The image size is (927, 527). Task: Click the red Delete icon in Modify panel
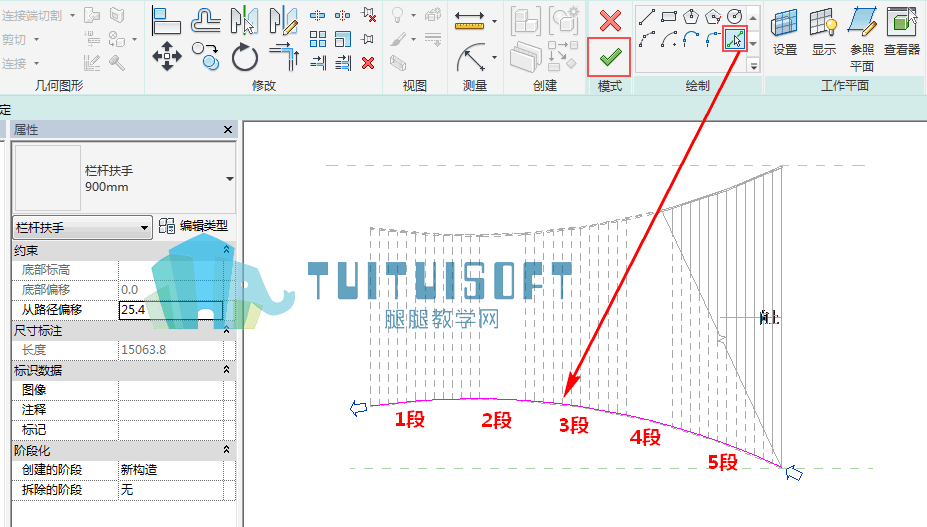pos(368,63)
